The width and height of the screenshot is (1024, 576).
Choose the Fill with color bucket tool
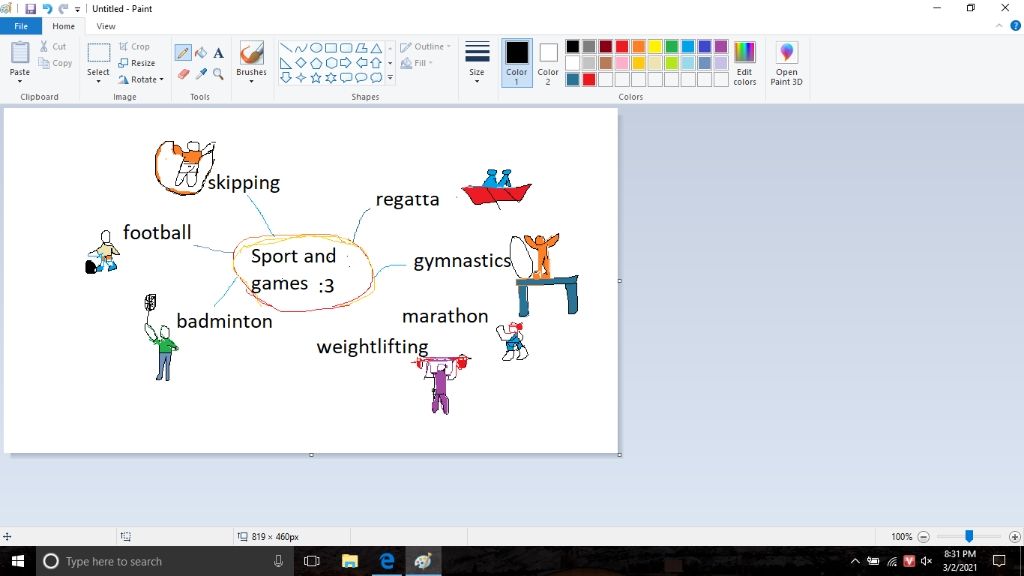coord(201,53)
